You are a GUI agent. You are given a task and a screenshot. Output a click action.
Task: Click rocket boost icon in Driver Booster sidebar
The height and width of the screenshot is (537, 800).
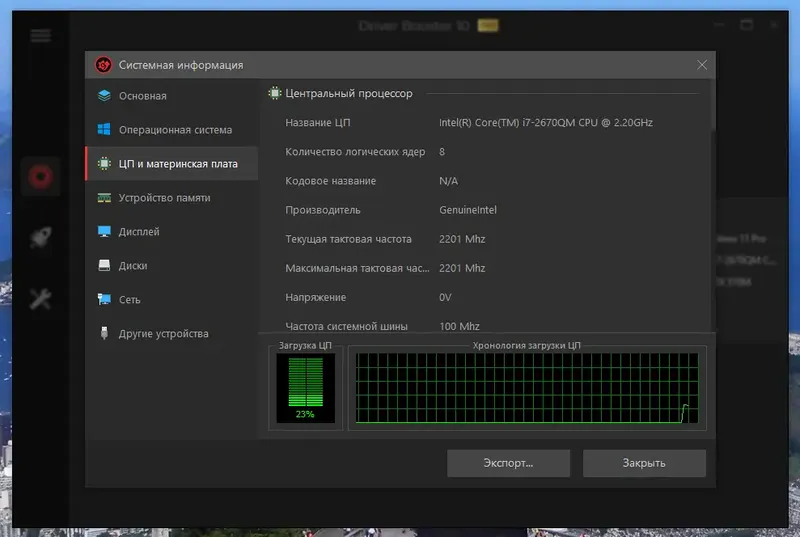point(41,237)
